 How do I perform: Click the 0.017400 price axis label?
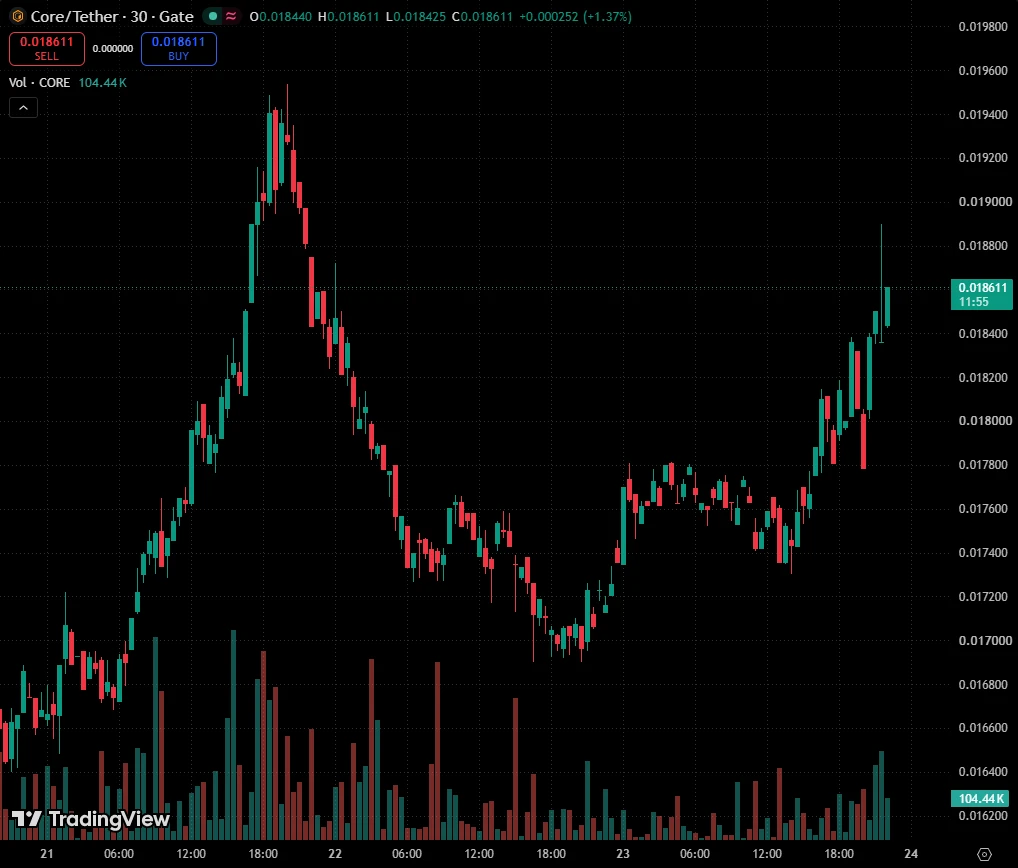tap(985, 552)
